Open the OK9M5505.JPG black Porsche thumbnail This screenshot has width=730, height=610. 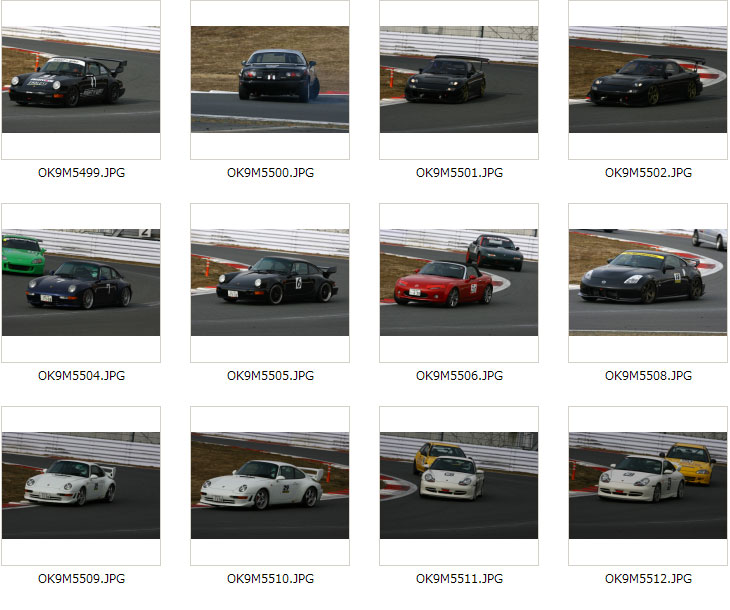pyautogui.click(x=270, y=283)
